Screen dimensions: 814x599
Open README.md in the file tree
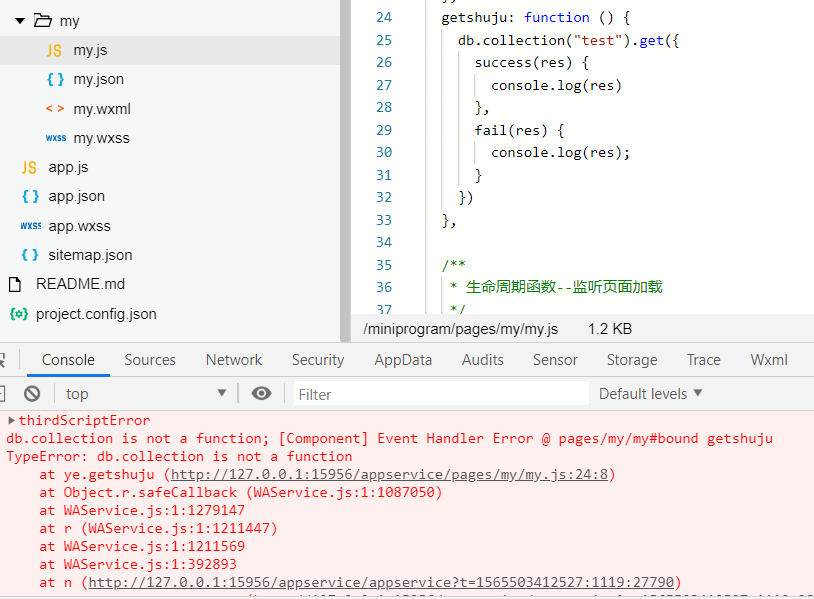point(80,284)
